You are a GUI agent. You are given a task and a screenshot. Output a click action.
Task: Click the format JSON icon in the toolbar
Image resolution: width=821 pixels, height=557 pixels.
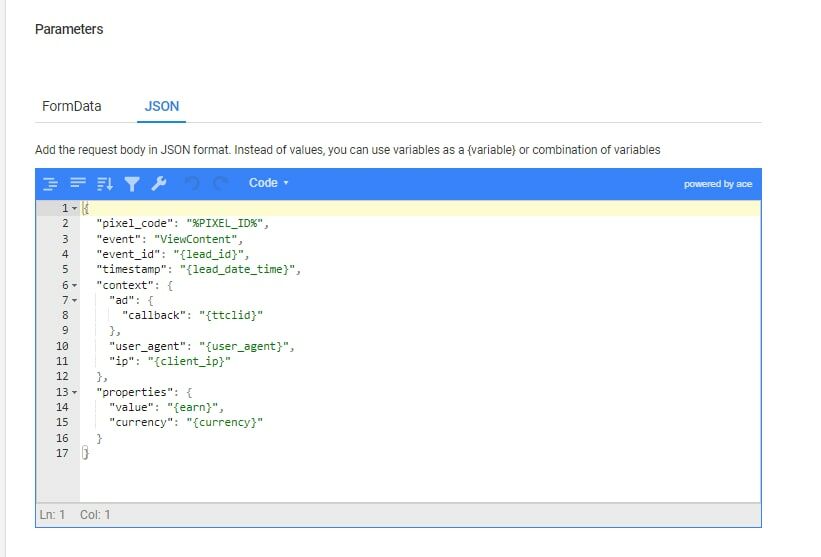coord(51,184)
